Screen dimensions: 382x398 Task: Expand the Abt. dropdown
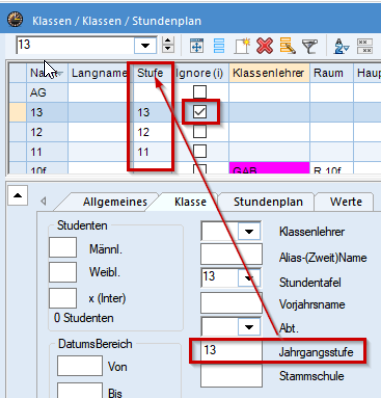(x=249, y=327)
